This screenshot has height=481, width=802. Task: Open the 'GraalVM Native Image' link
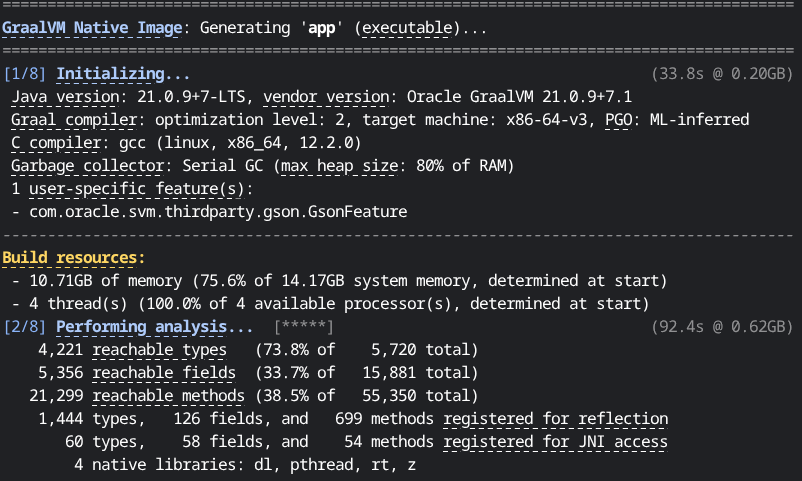pyautogui.click(x=92, y=28)
